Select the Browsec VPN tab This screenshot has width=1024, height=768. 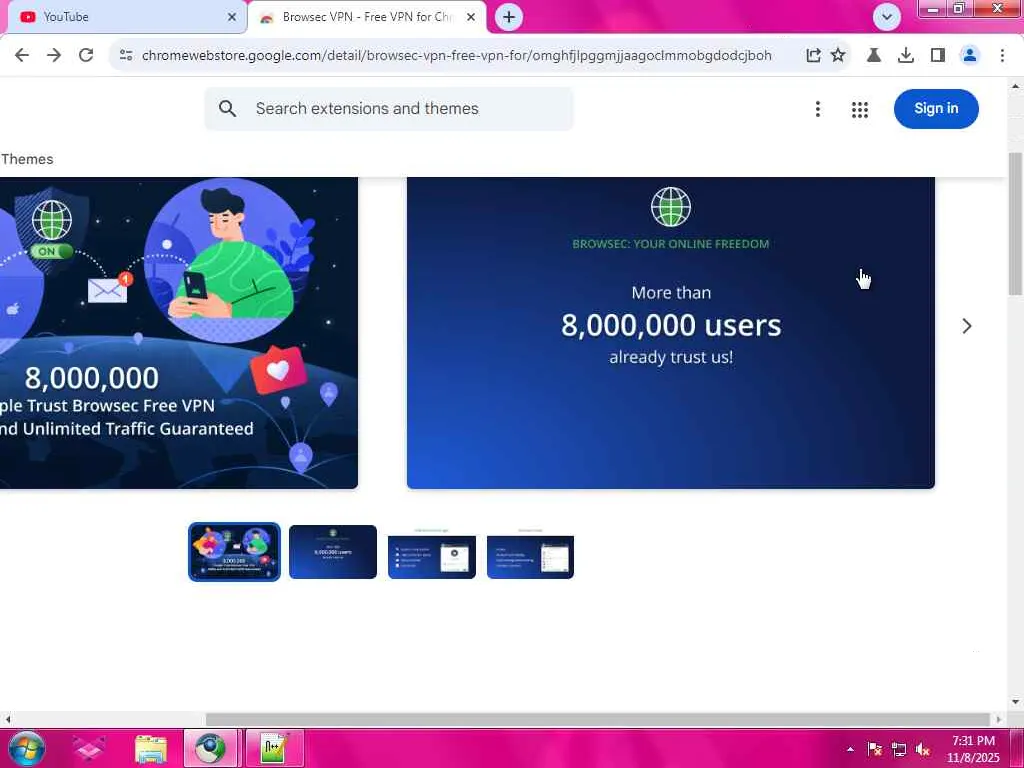[366, 17]
